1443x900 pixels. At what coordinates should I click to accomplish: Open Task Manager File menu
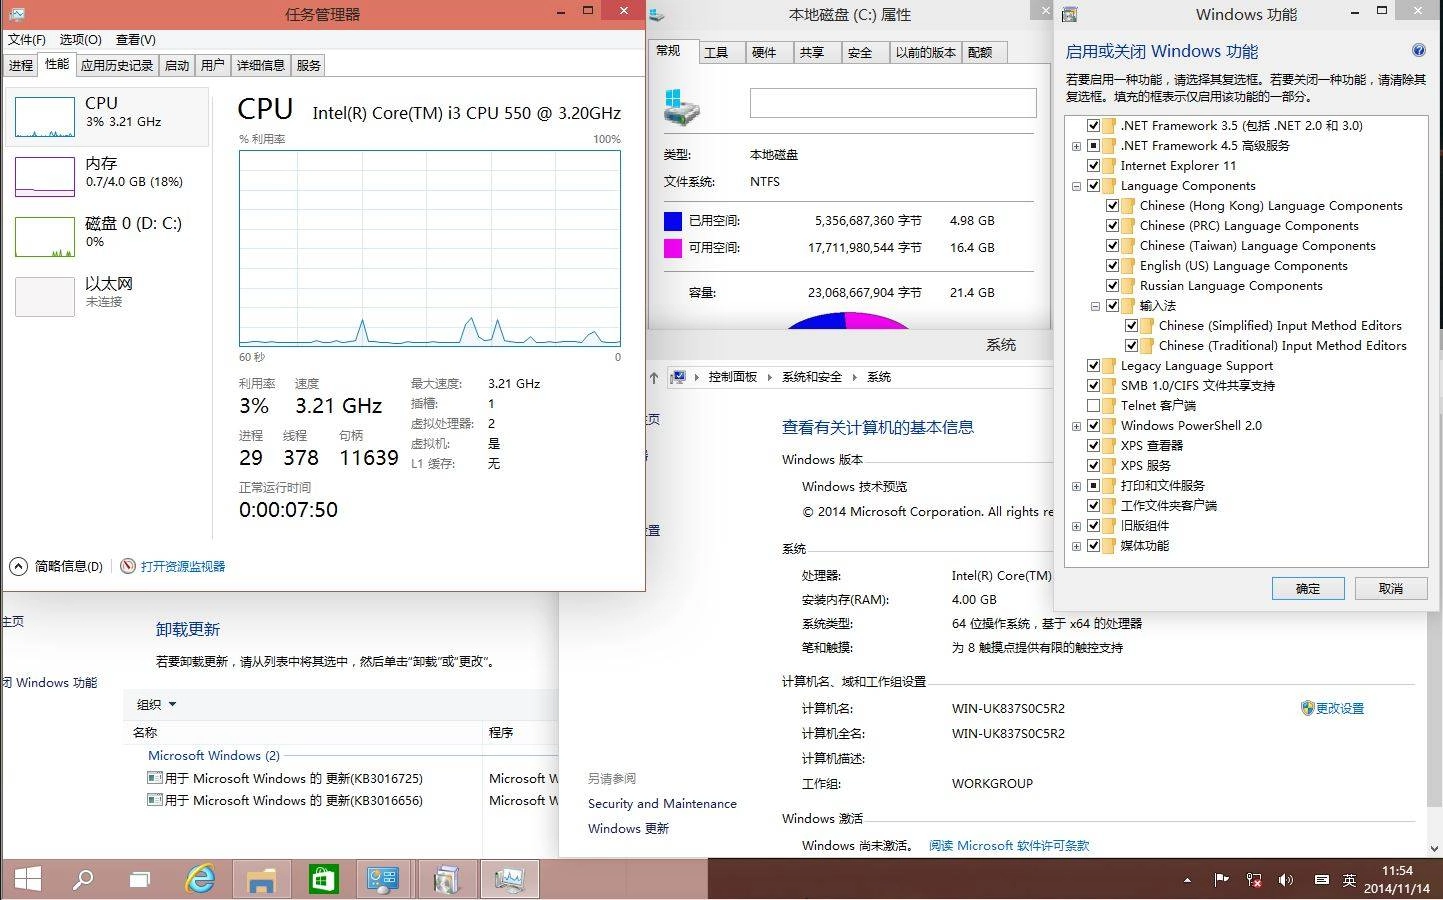pyautogui.click(x=27, y=40)
